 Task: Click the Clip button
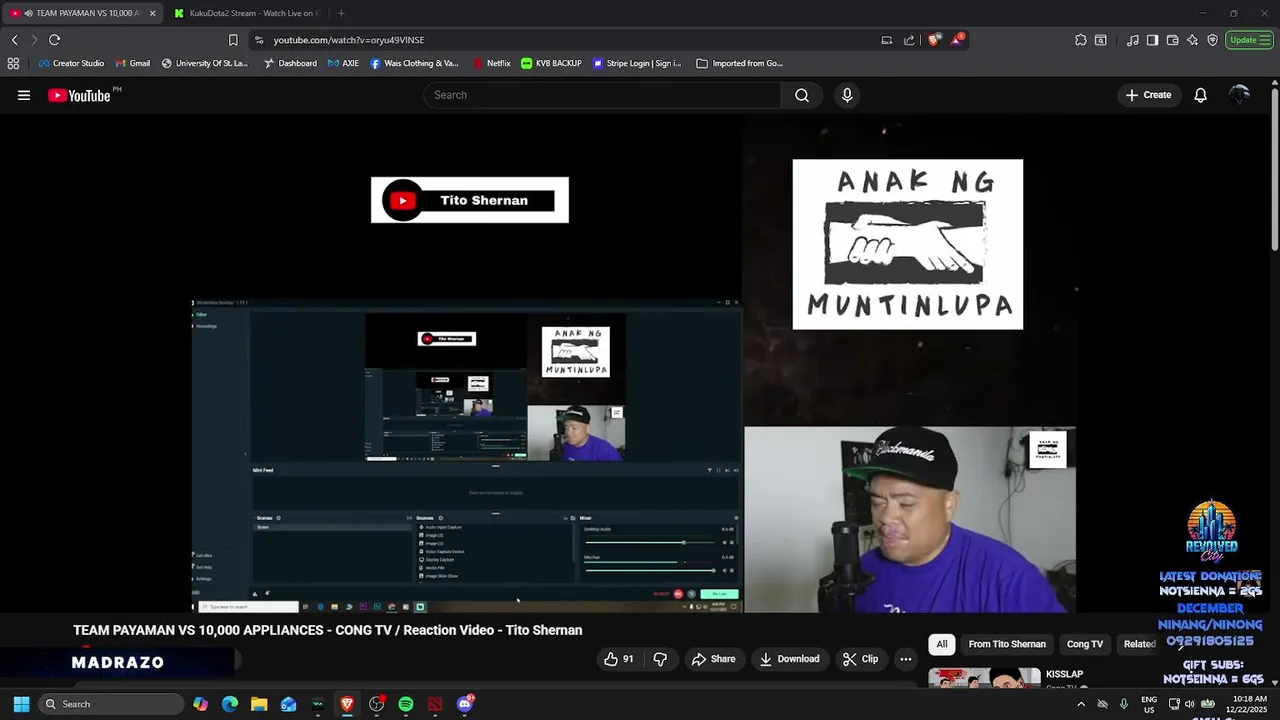pos(860,659)
